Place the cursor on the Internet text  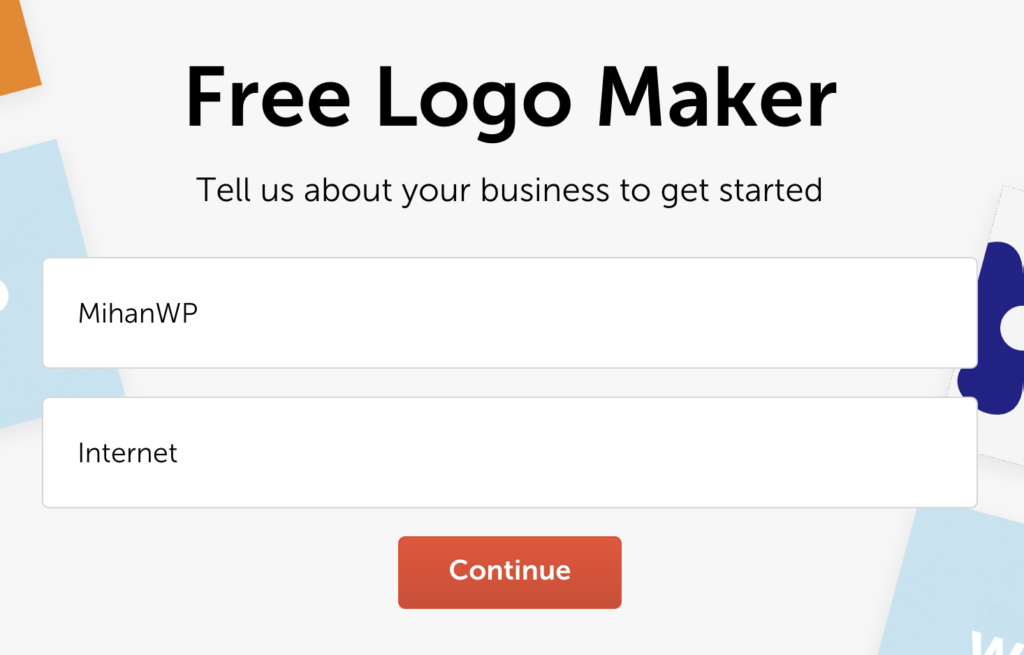coord(127,453)
